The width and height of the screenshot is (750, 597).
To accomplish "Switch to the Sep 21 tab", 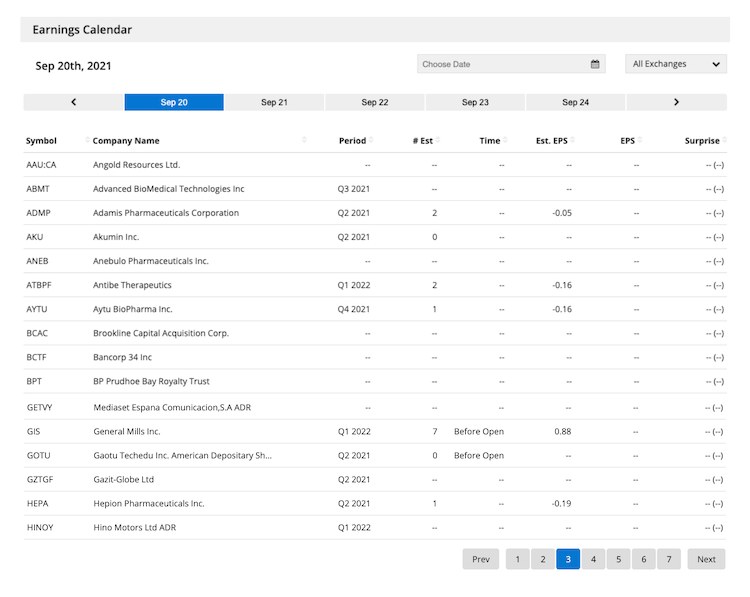I will click(274, 102).
